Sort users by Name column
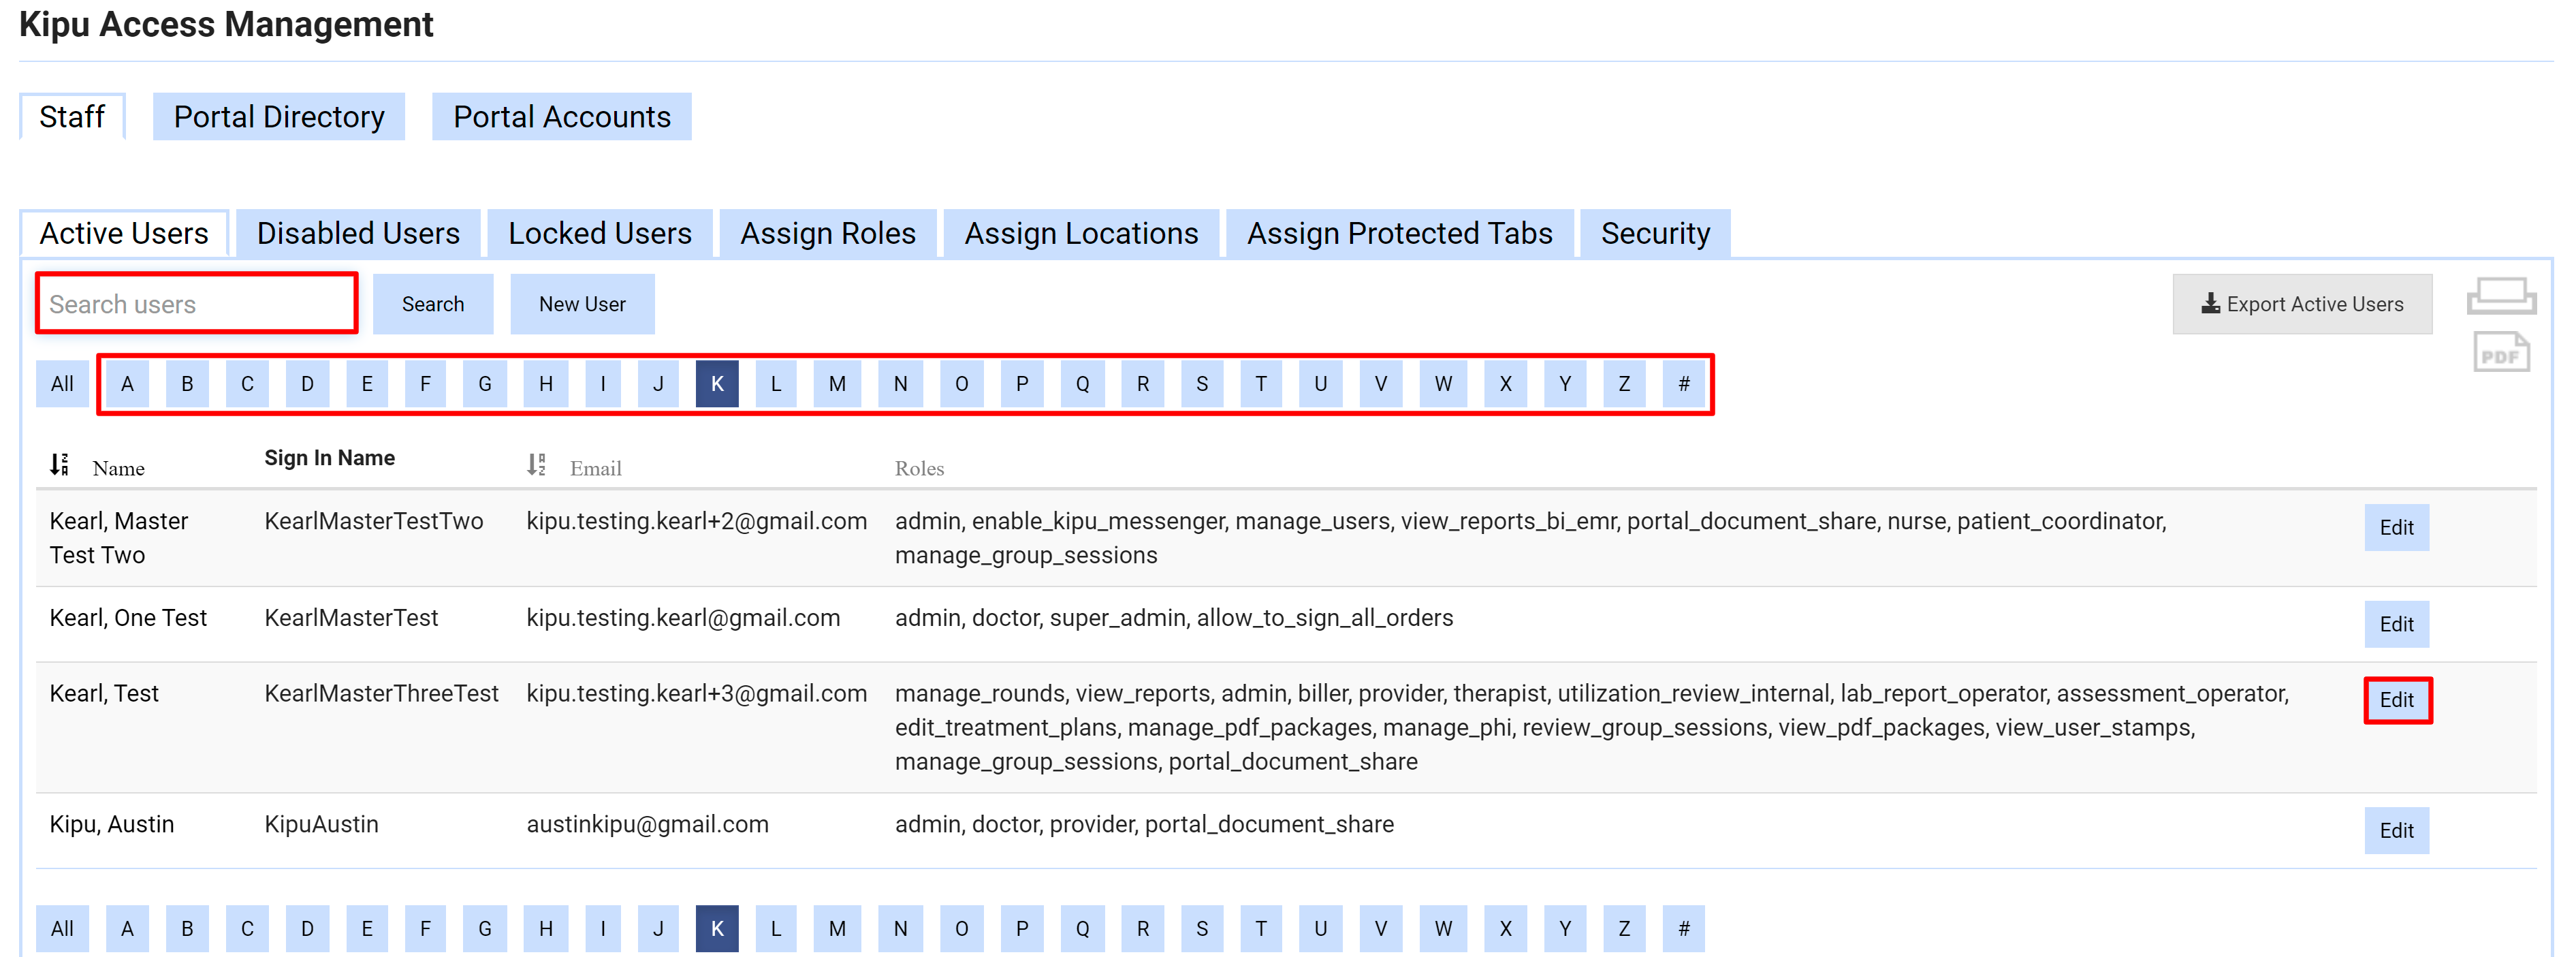 pos(58,461)
